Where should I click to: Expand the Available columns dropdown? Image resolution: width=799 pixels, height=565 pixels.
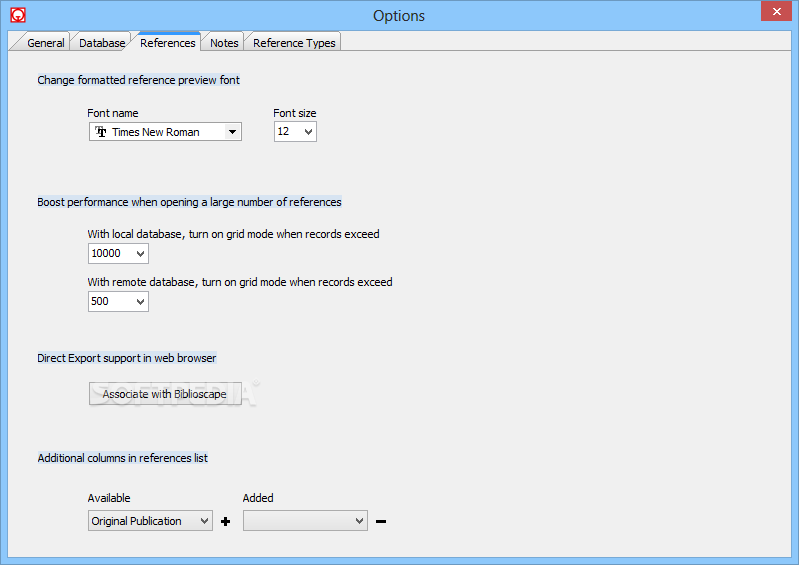pyautogui.click(x=204, y=521)
